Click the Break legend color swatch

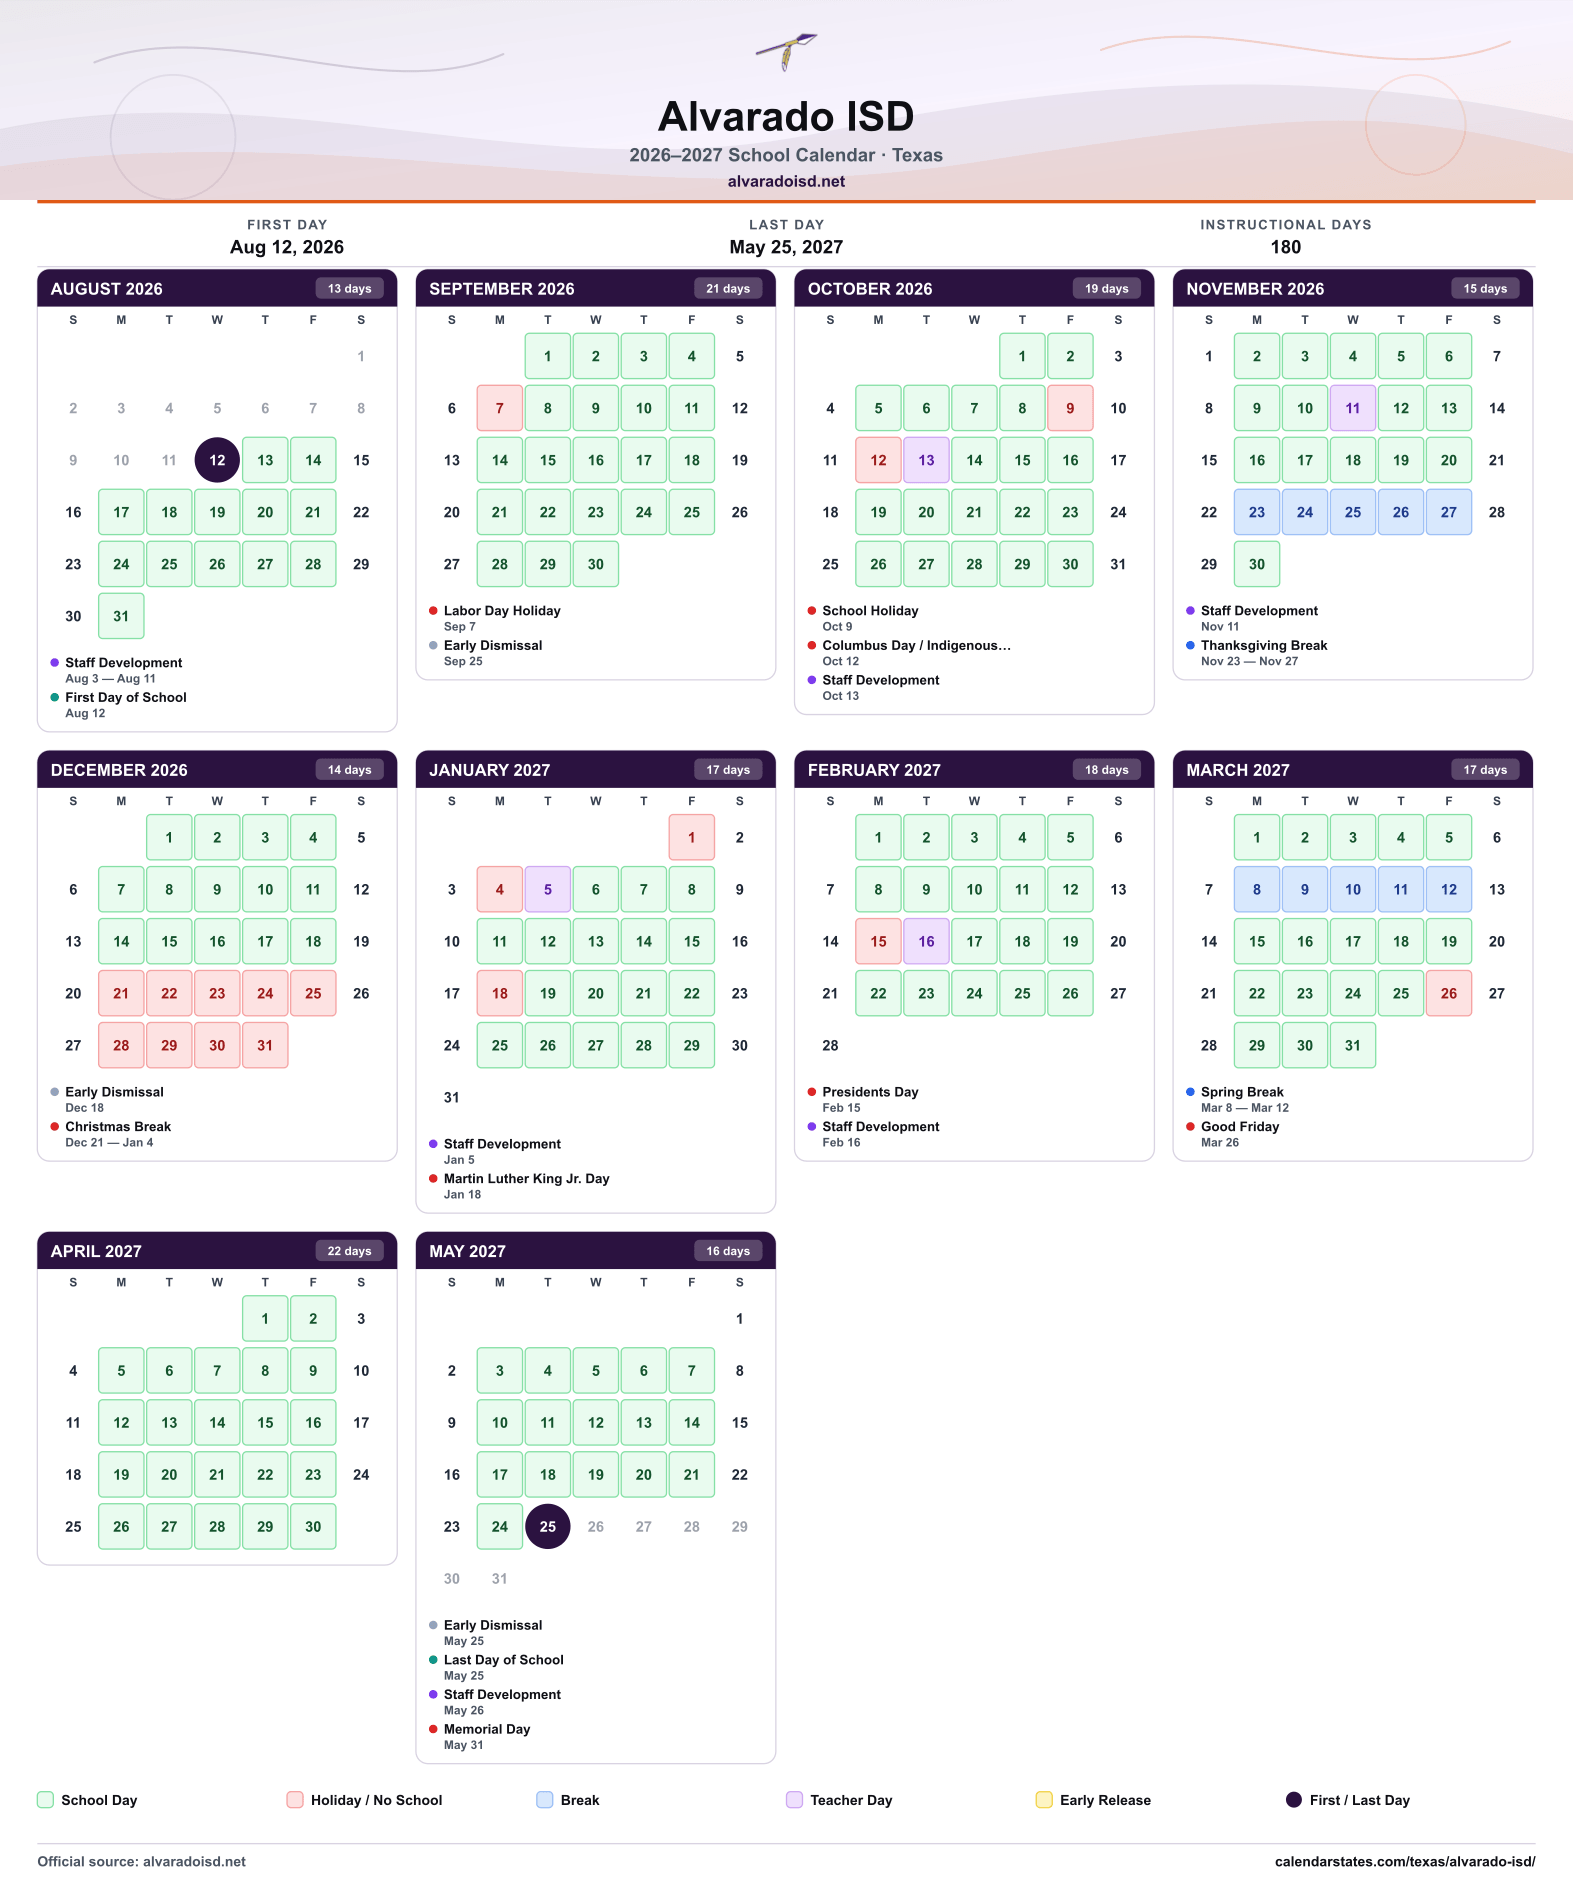pyautogui.click(x=545, y=1800)
